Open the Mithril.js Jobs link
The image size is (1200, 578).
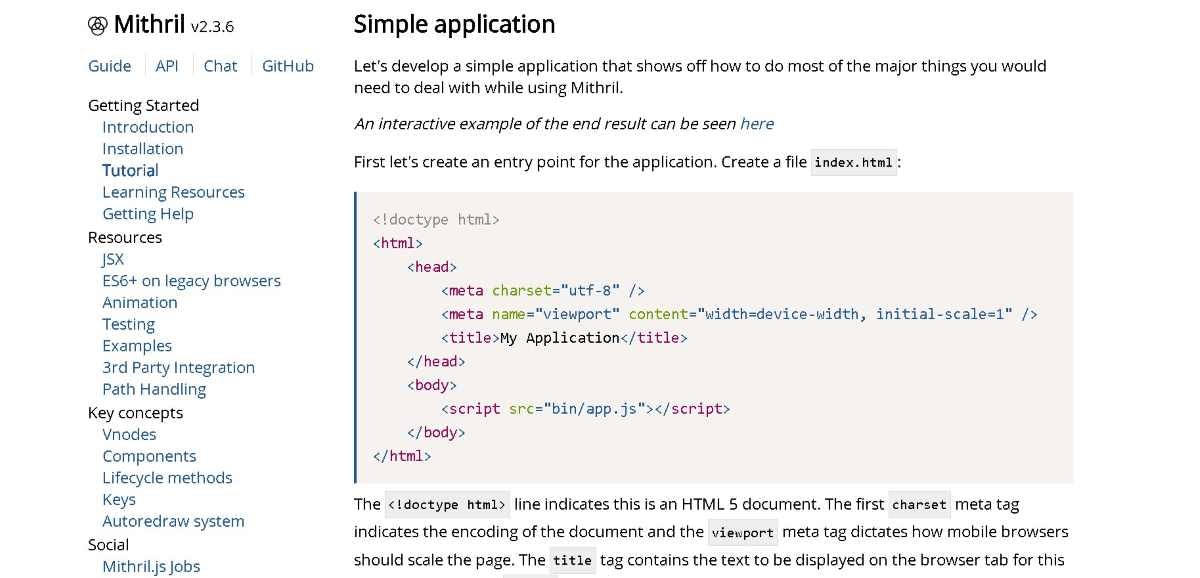pyautogui.click(x=151, y=566)
